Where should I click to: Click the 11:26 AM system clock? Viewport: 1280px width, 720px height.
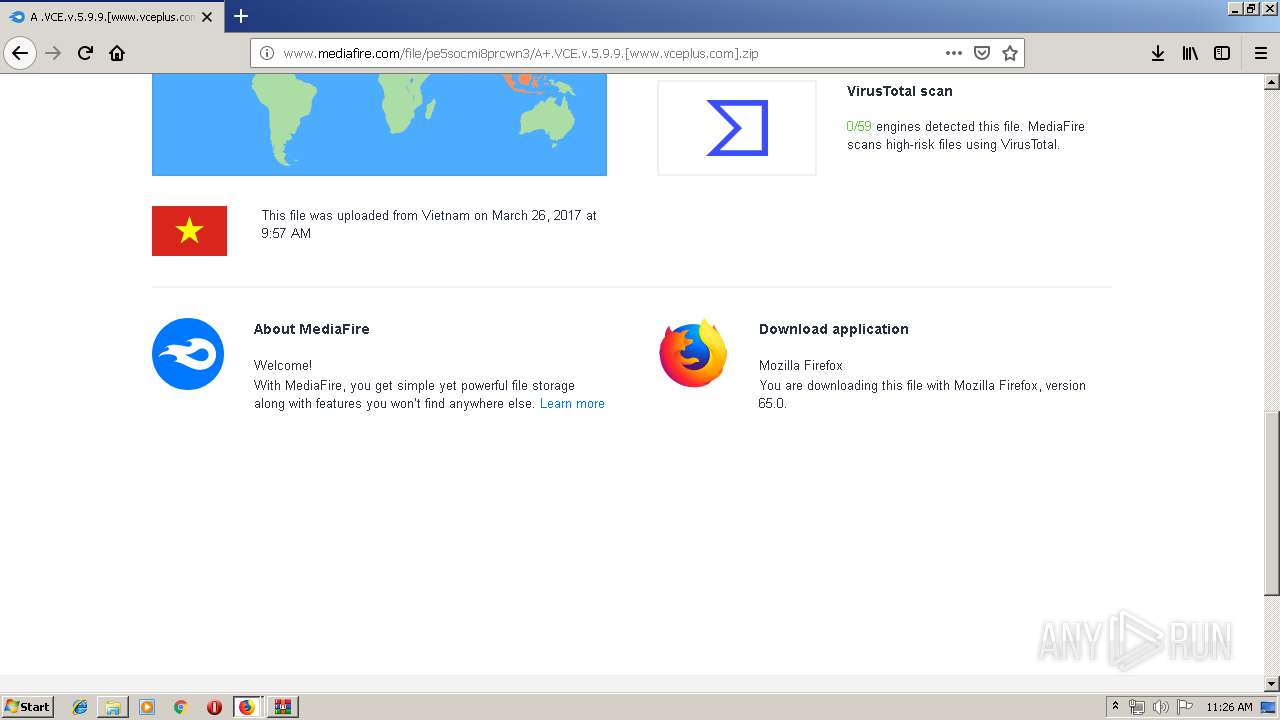(x=1229, y=707)
